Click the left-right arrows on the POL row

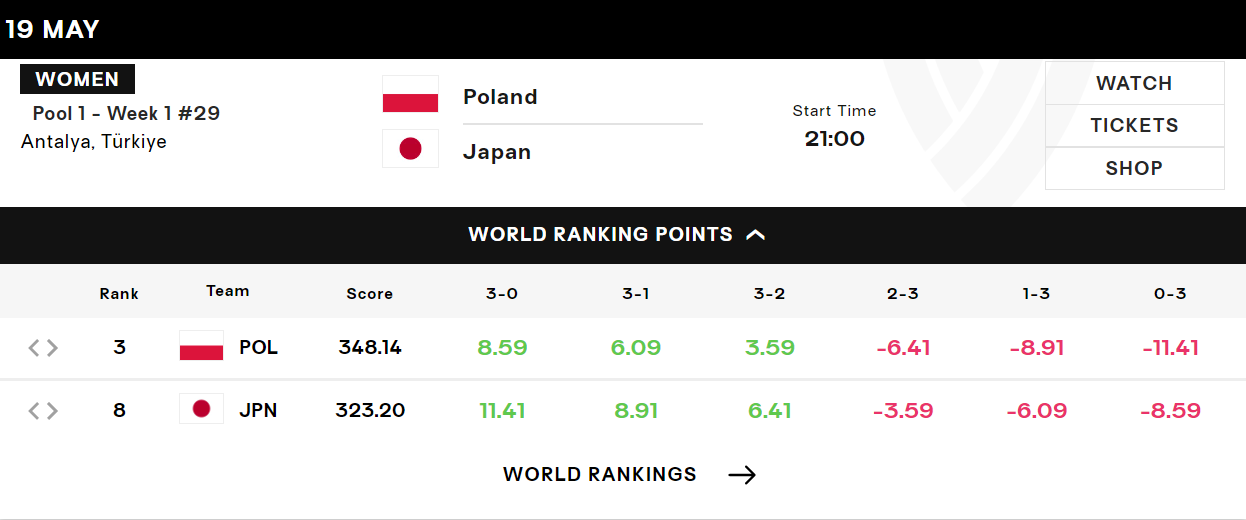43,348
